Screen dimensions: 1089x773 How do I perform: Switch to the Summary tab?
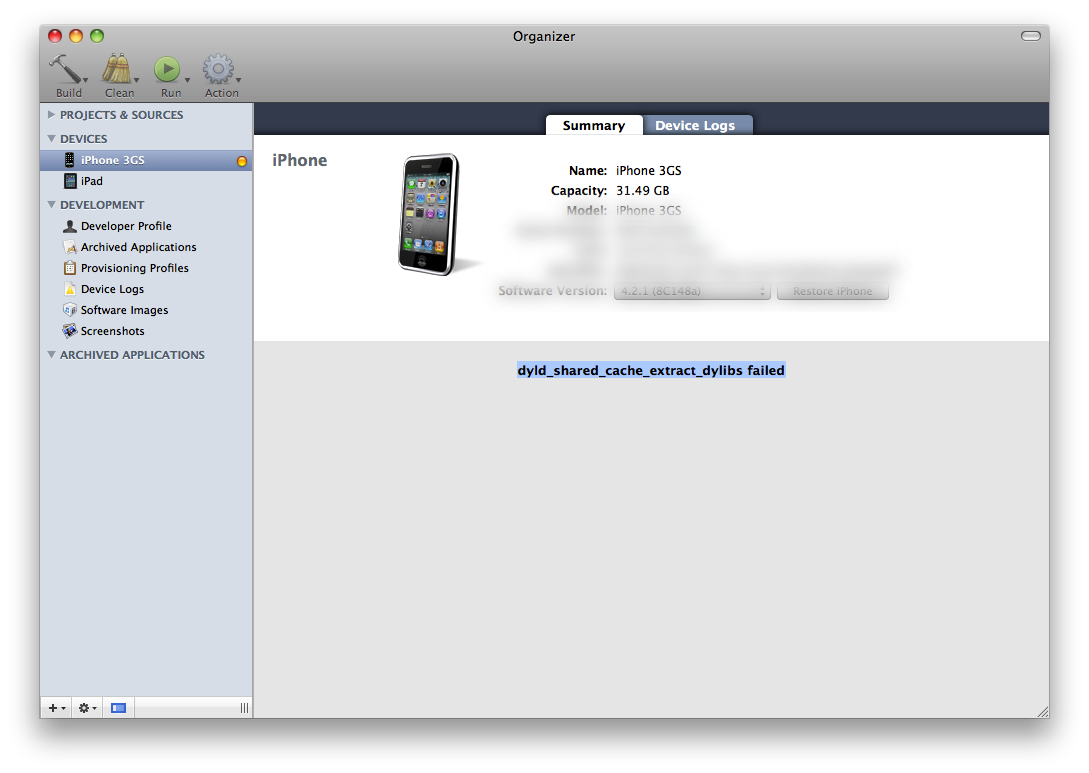click(x=594, y=125)
